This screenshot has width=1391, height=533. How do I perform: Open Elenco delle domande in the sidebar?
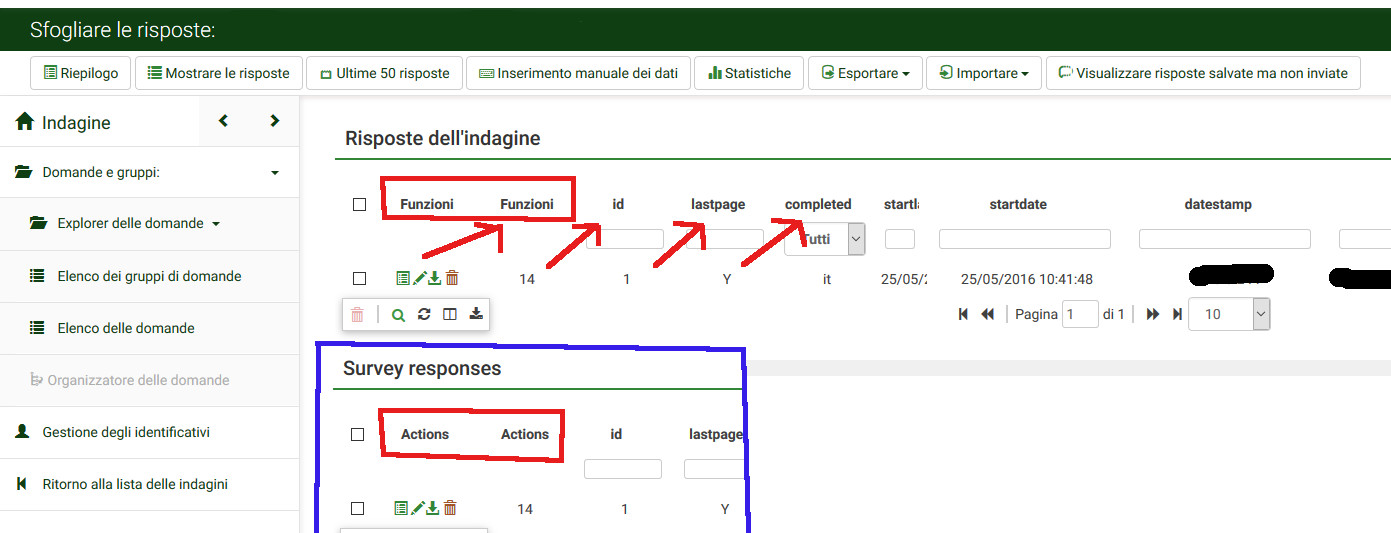click(126, 328)
